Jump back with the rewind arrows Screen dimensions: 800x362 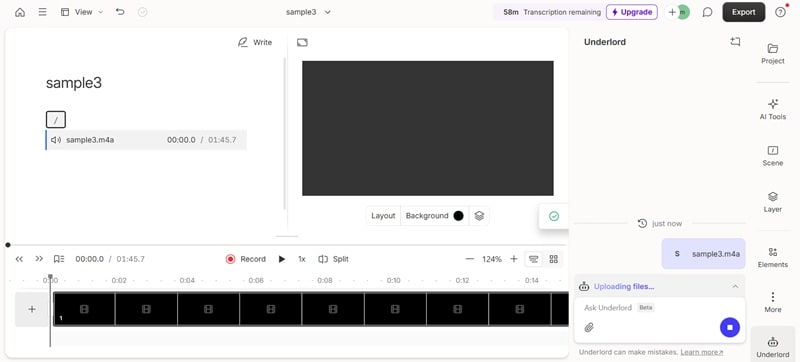click(19, 259)
